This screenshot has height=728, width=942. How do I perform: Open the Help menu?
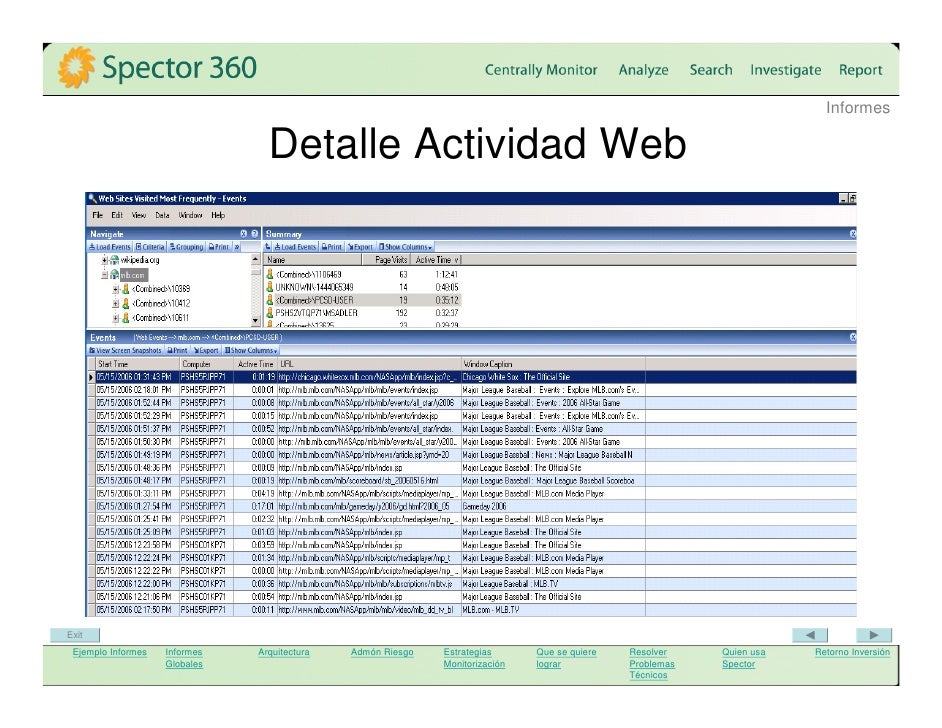[x=218, y=215]
